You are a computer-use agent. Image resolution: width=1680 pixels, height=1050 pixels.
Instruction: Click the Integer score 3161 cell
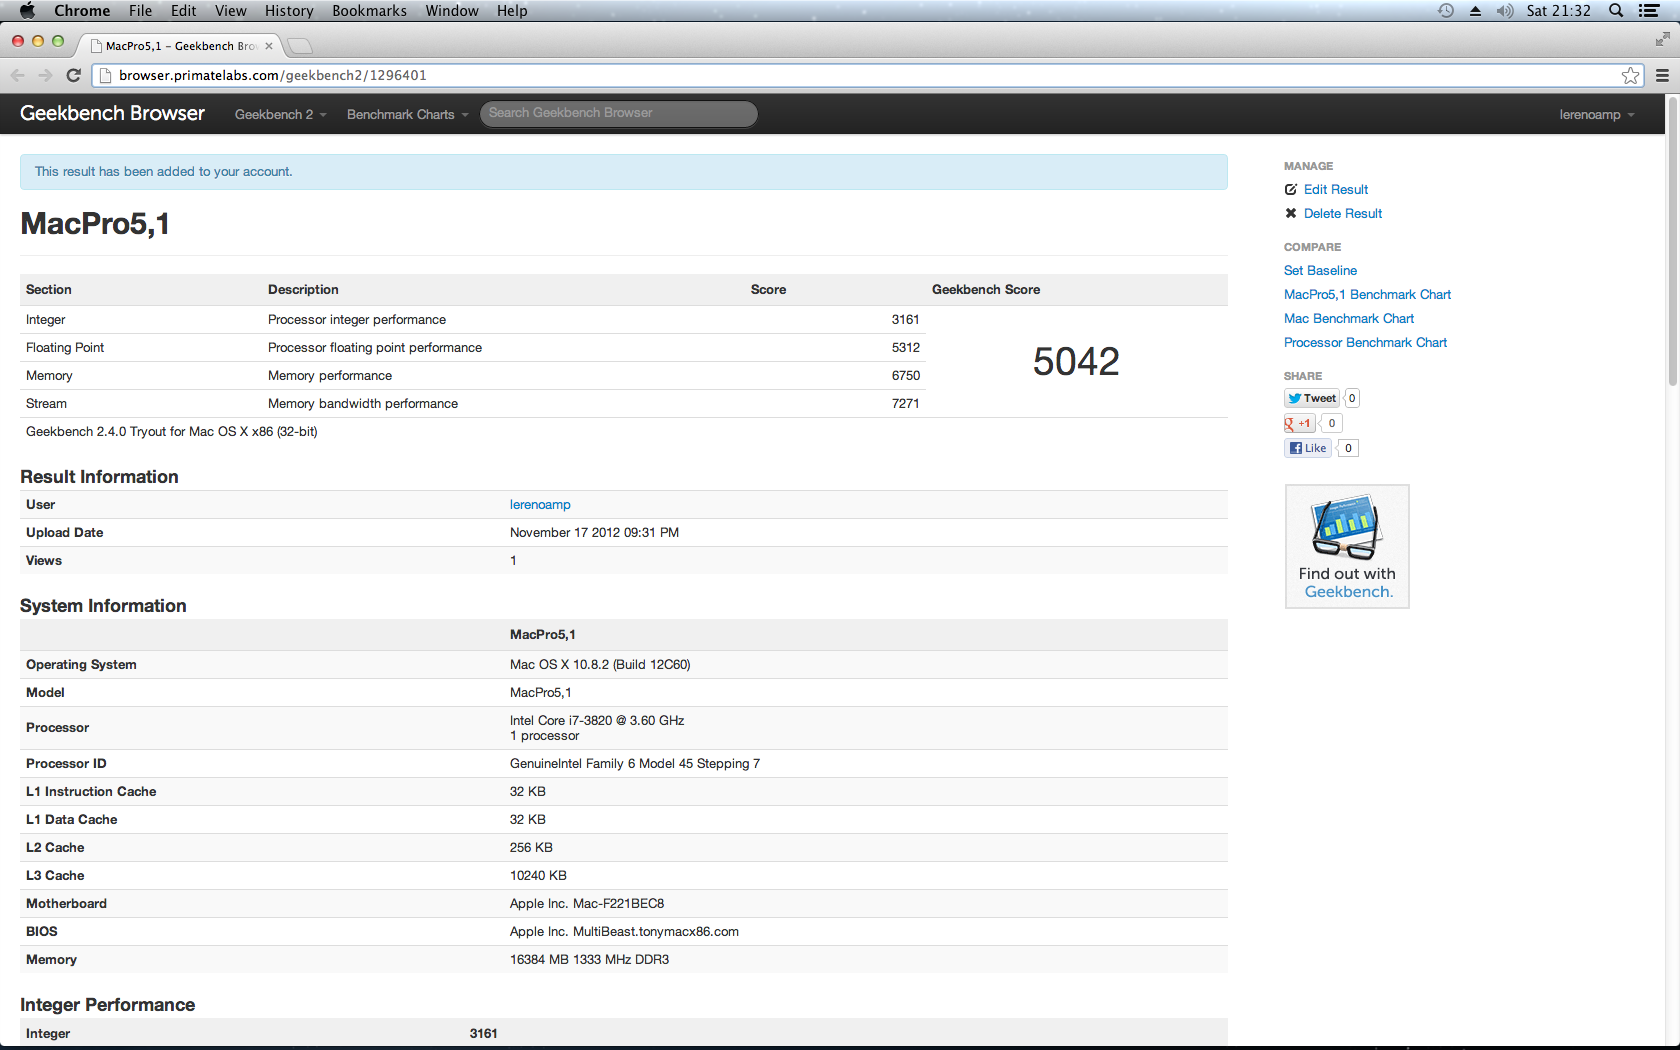(x=905, y=319)
